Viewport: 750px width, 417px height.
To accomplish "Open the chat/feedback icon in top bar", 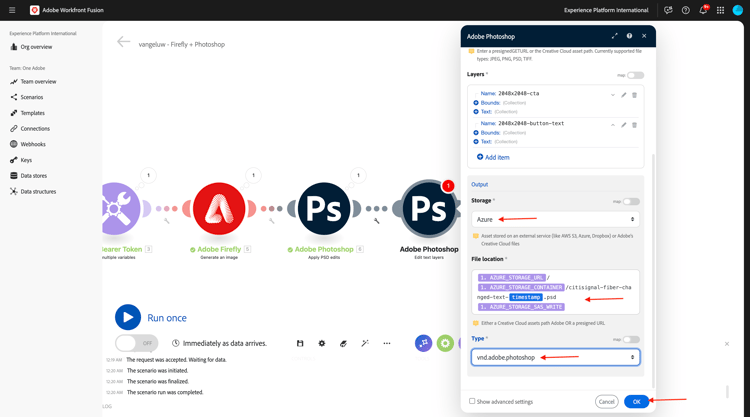I will point(668,10).
